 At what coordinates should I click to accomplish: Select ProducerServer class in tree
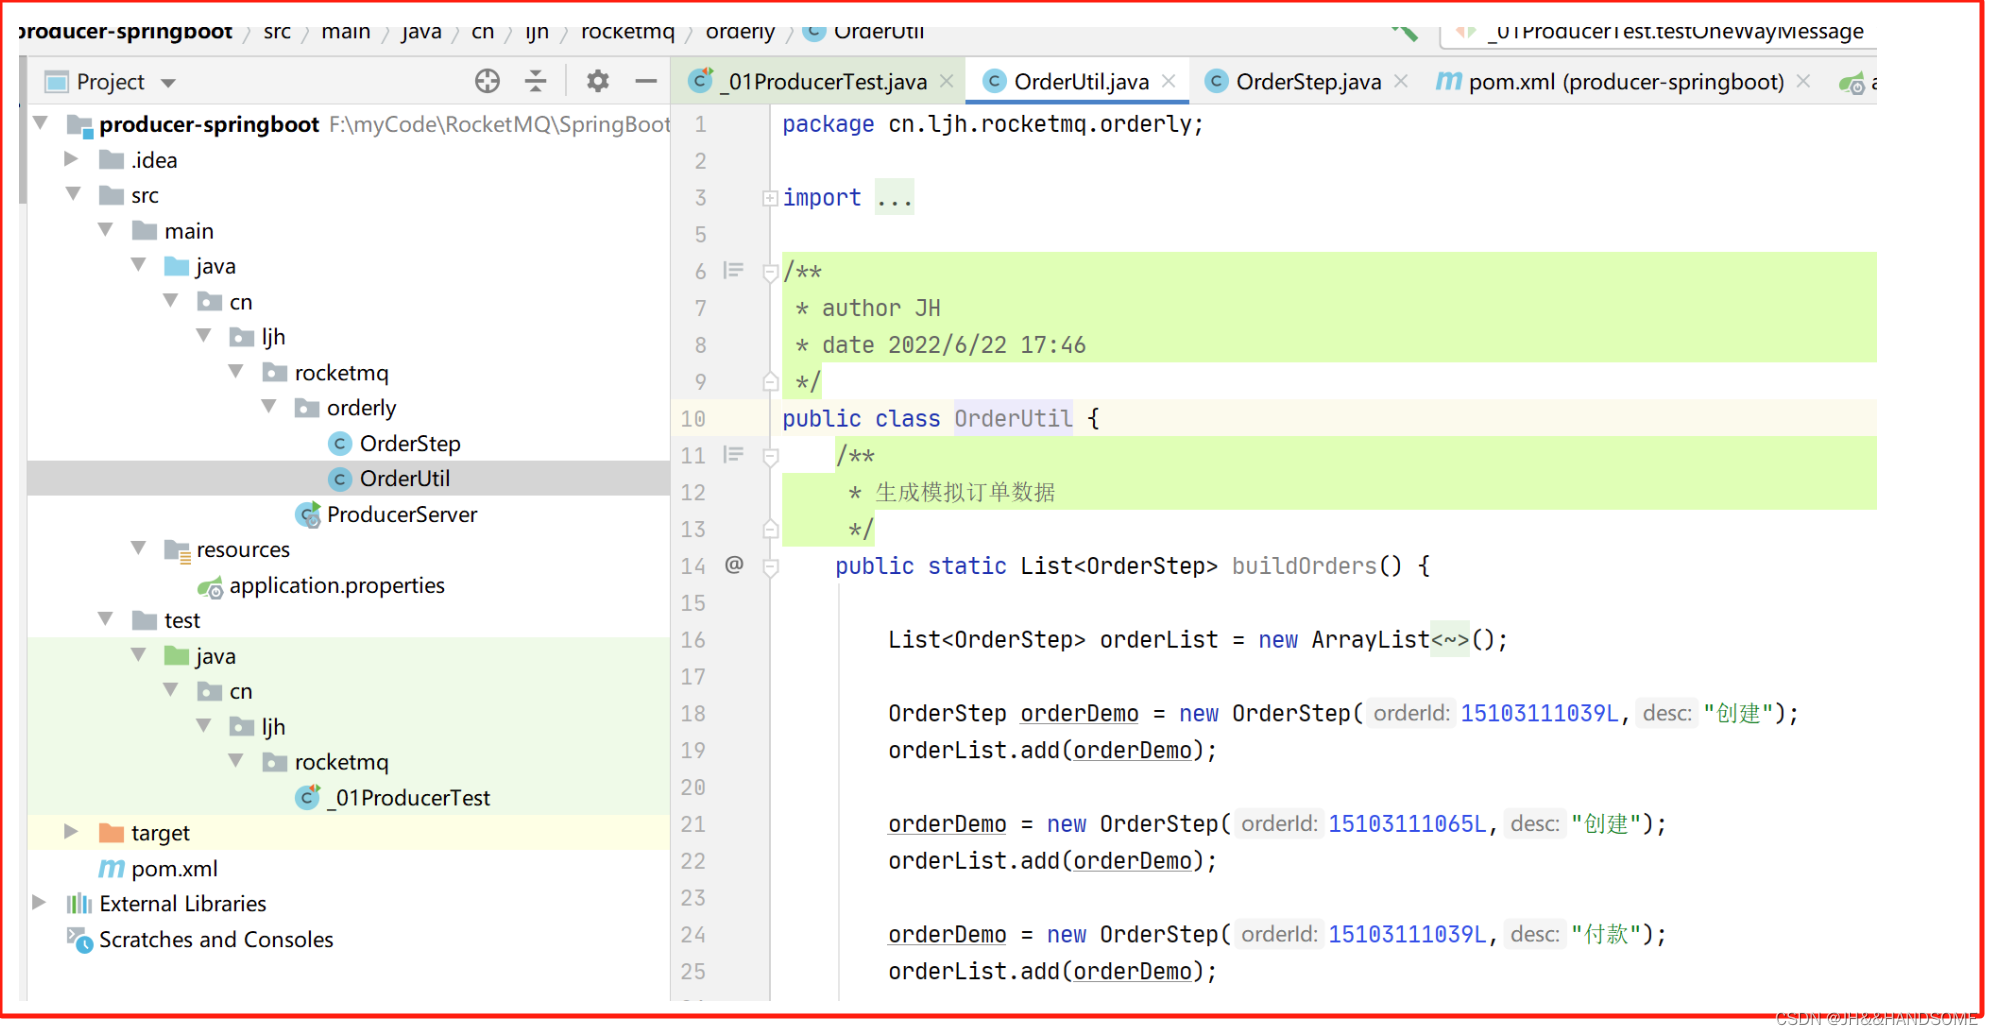(387, 515)
